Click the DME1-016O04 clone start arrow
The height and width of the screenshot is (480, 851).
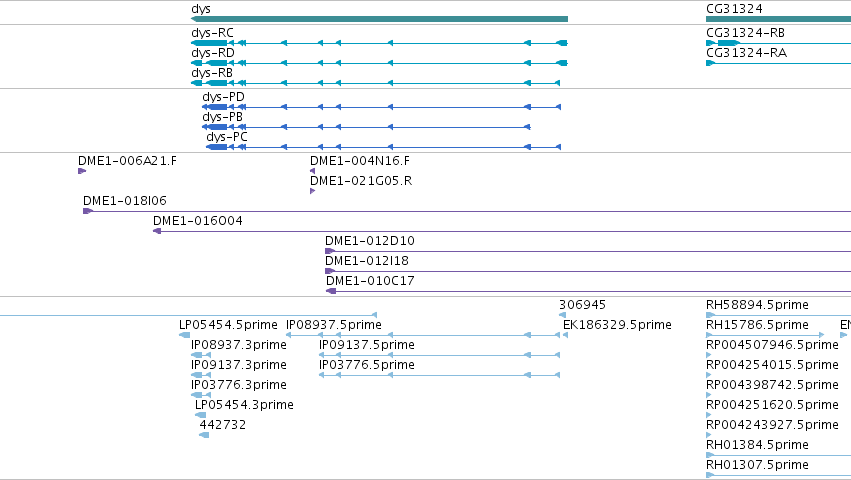tap(157, 231)
